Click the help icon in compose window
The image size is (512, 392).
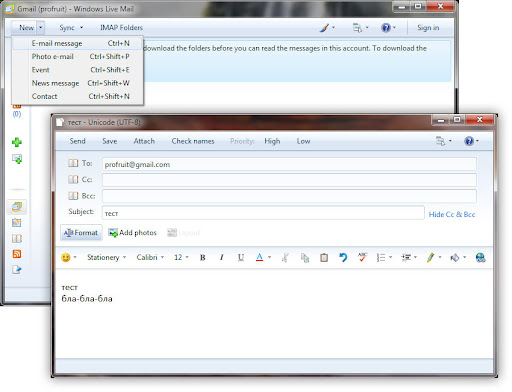point(469,141)
